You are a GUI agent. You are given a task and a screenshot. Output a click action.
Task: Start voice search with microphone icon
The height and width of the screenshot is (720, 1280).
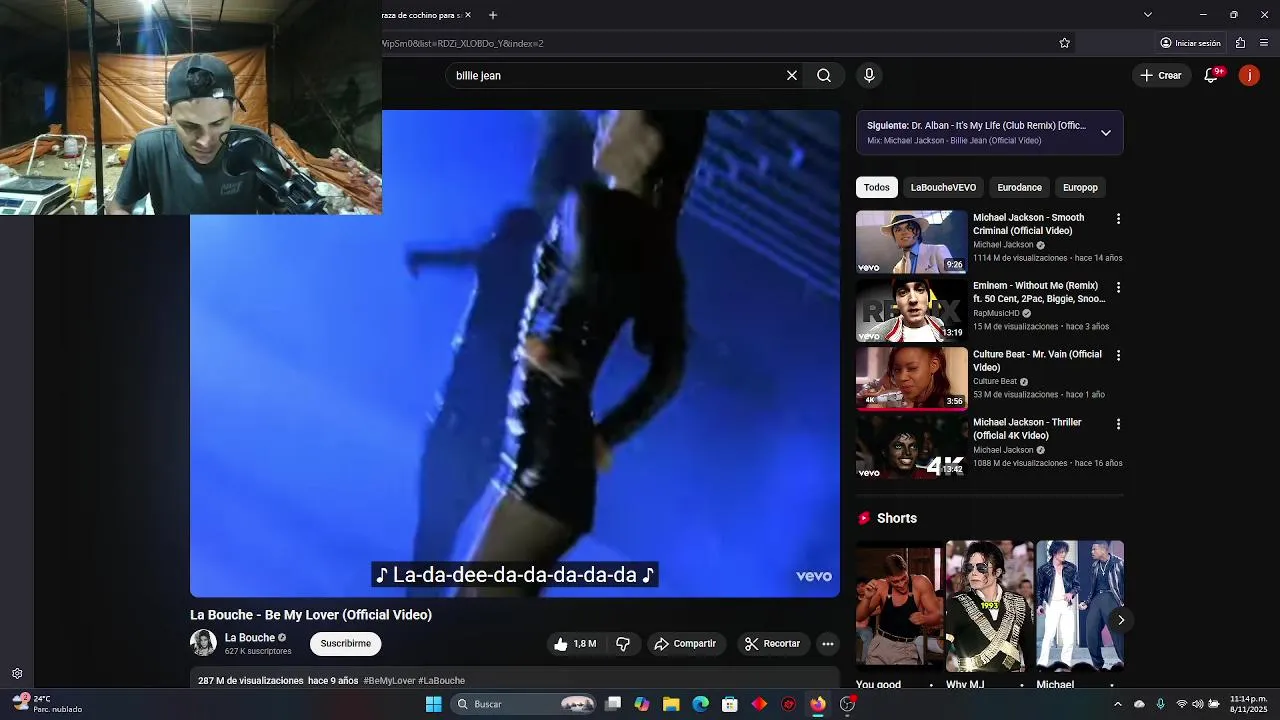tap(869, 75)
